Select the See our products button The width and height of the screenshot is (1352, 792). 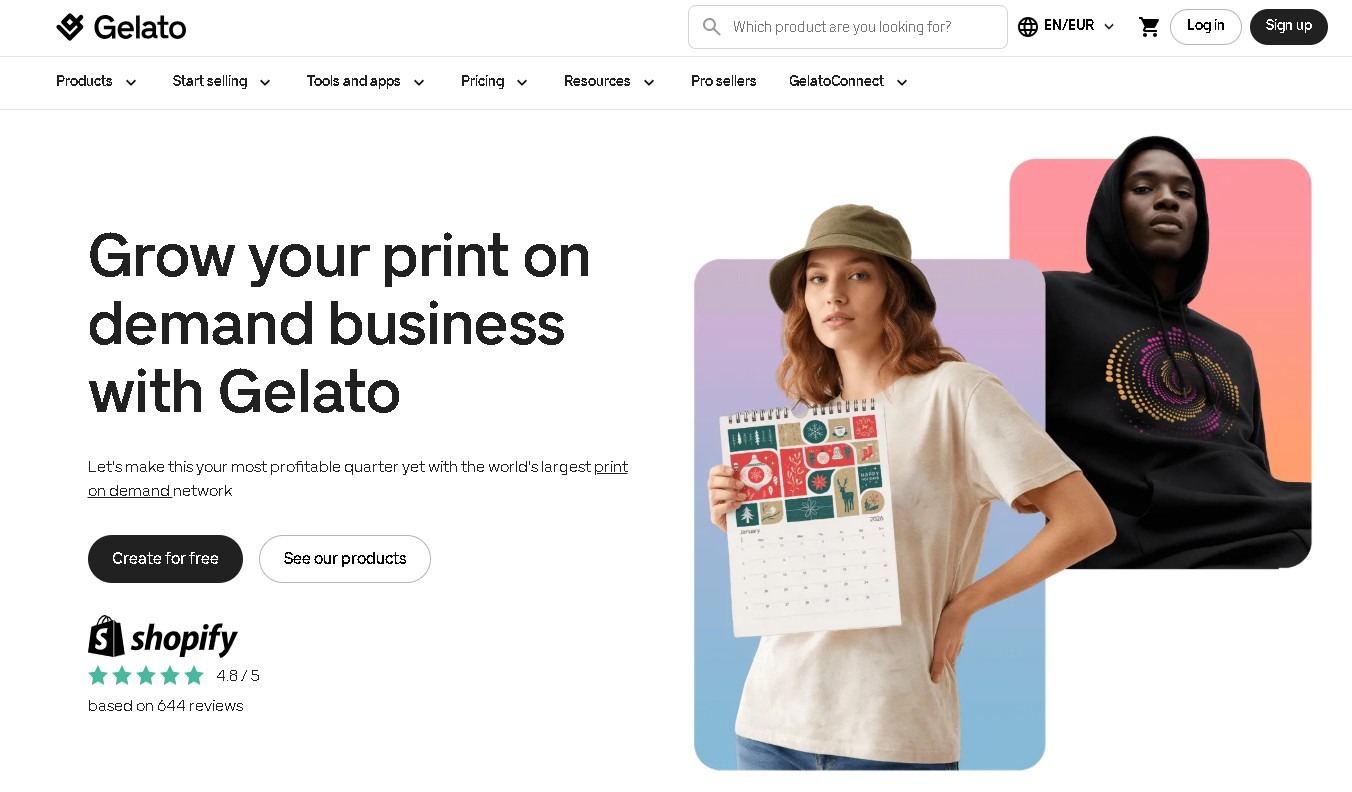345,559
